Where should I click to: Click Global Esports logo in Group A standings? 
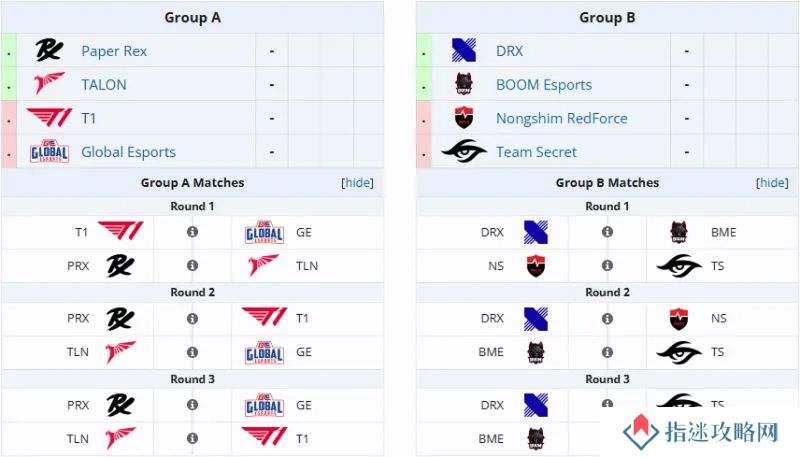tap(49, 151)
